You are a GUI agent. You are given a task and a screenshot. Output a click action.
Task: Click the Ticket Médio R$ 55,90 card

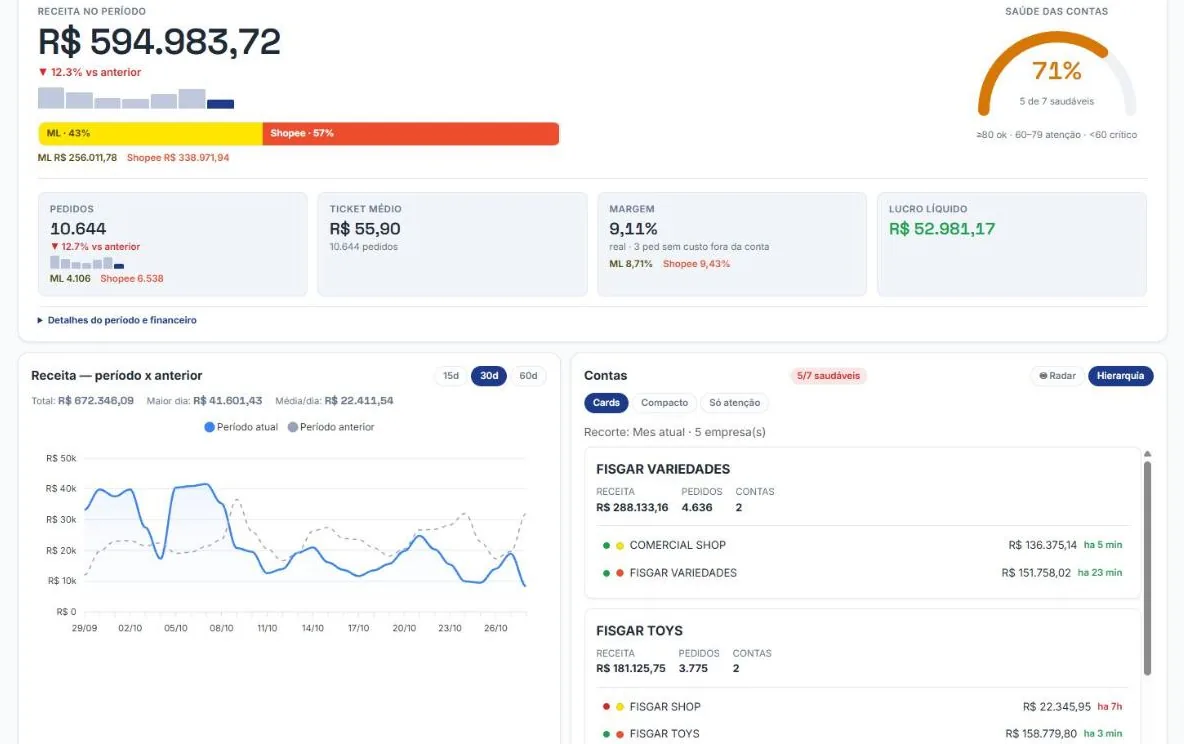coord(452,244)
